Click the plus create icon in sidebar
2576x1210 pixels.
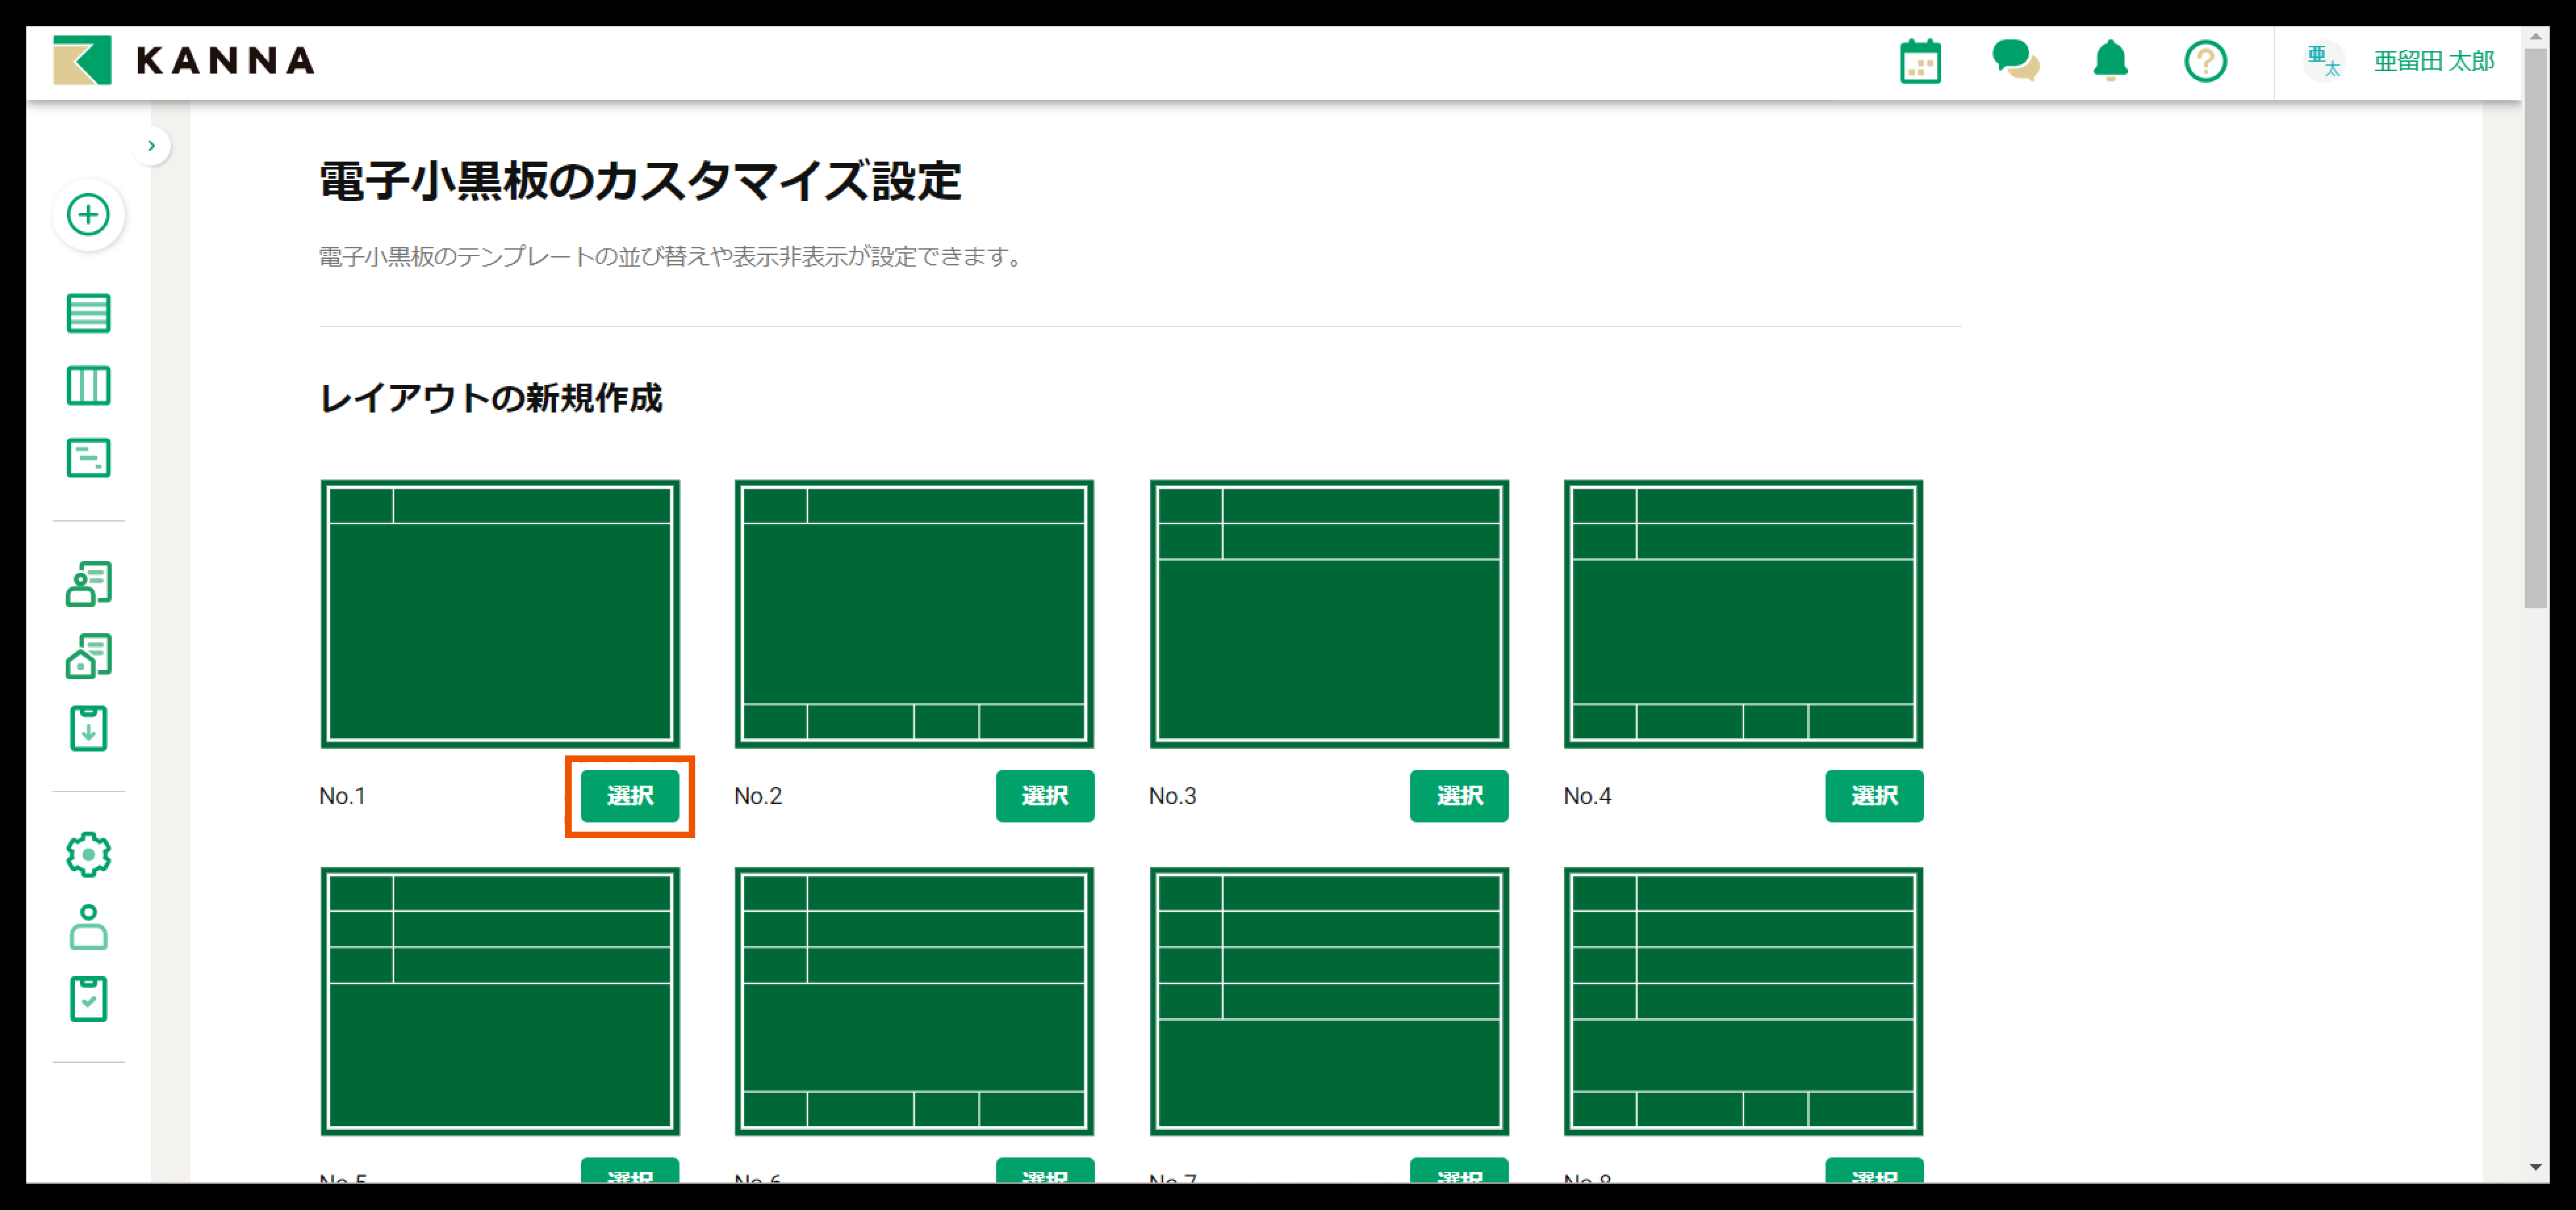(x=88, y=214)
